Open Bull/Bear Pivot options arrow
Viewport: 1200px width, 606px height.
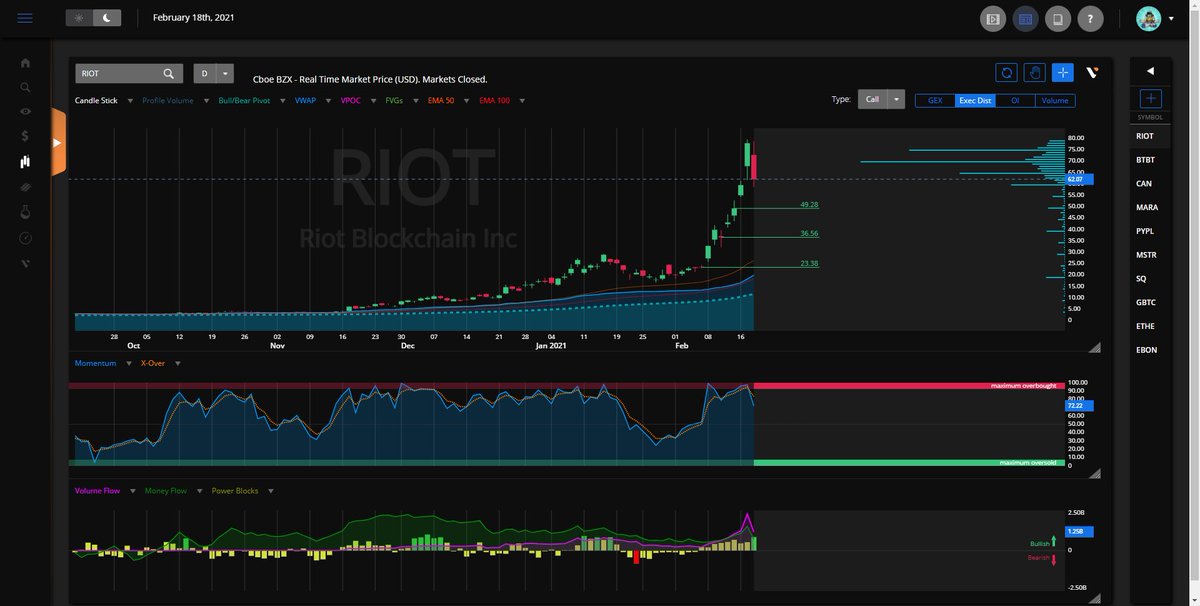(283, 101)
